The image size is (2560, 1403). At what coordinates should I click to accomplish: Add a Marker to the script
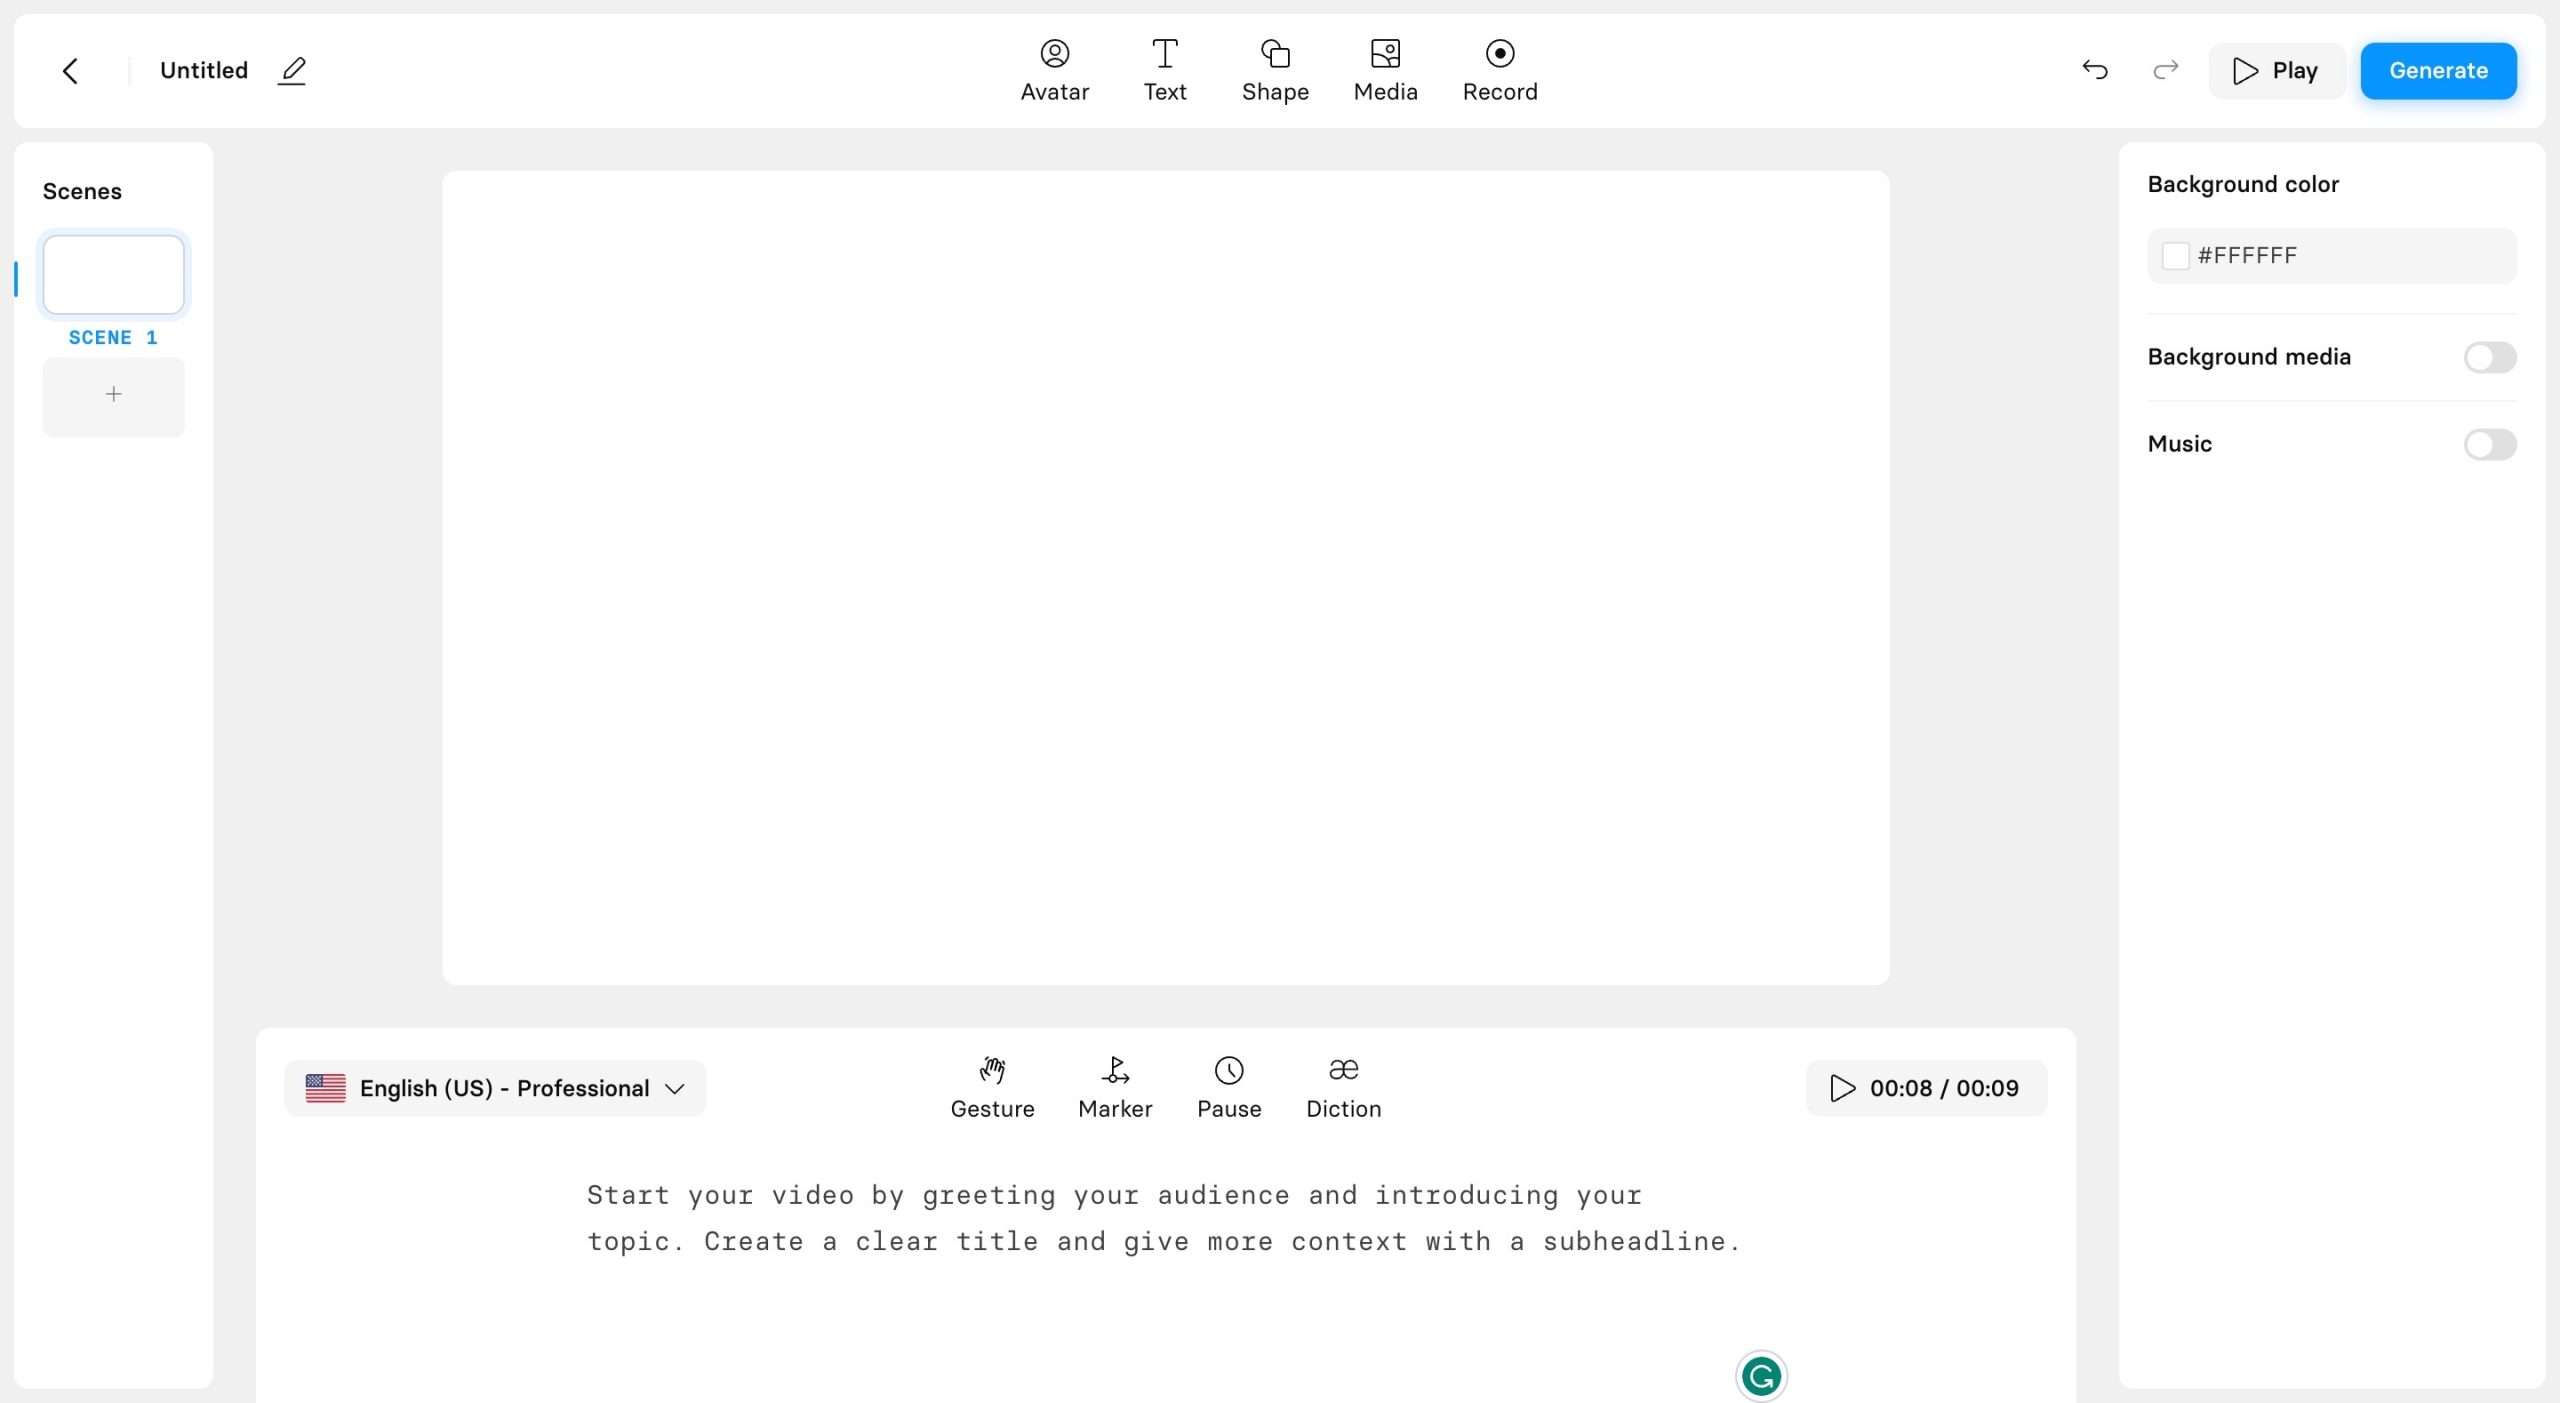point(1114,1087)
